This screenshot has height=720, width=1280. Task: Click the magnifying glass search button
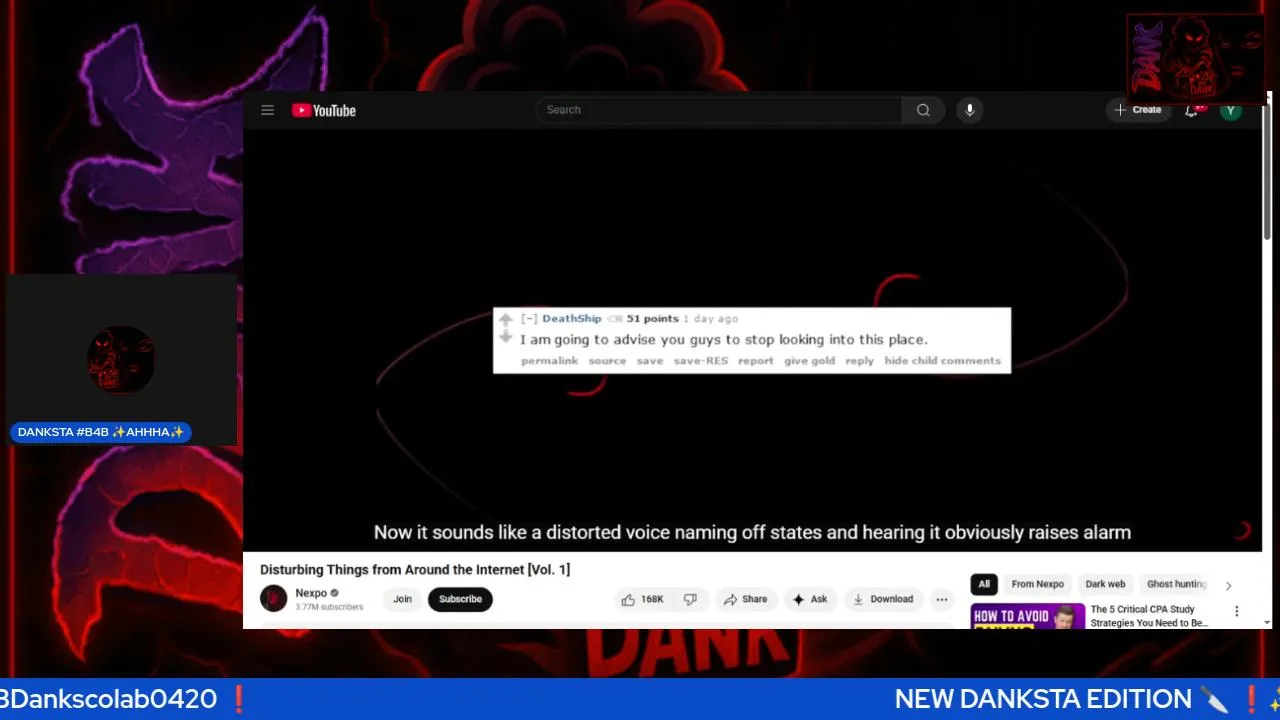pos(923,110)
